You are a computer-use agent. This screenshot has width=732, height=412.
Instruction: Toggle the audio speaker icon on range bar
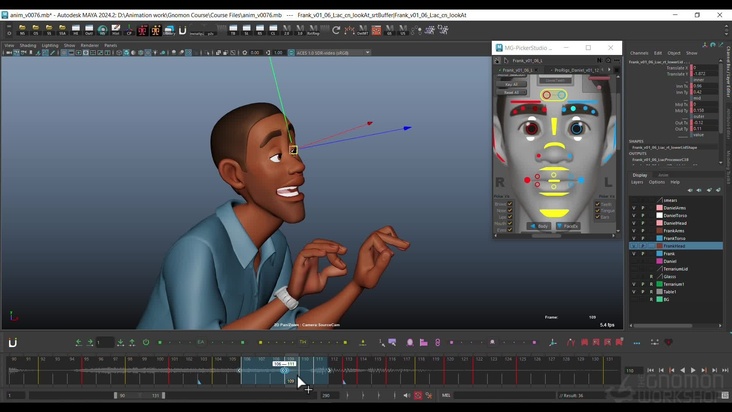click(x=407, y=395)
